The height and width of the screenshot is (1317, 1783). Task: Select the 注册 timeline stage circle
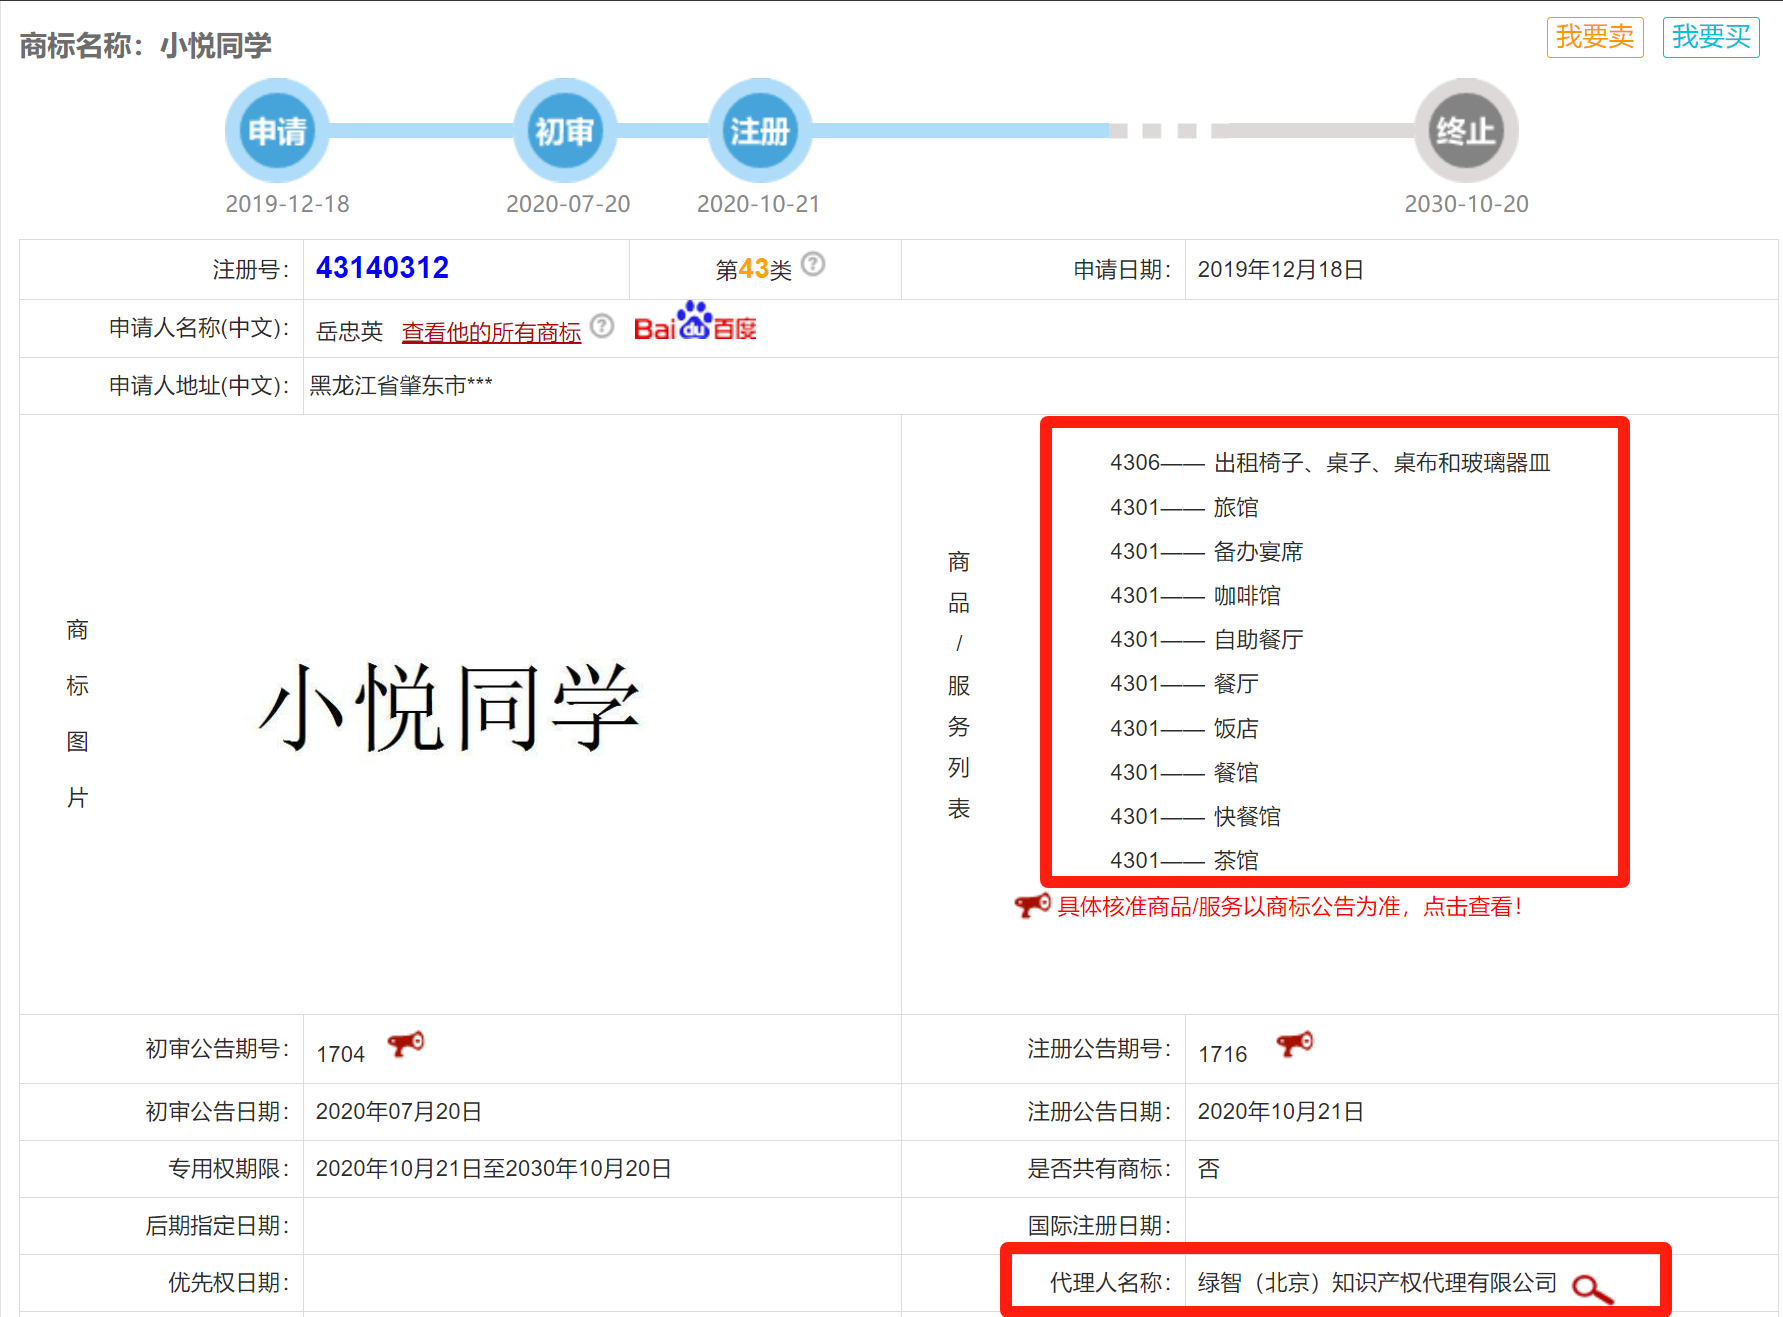coord(759,131)
